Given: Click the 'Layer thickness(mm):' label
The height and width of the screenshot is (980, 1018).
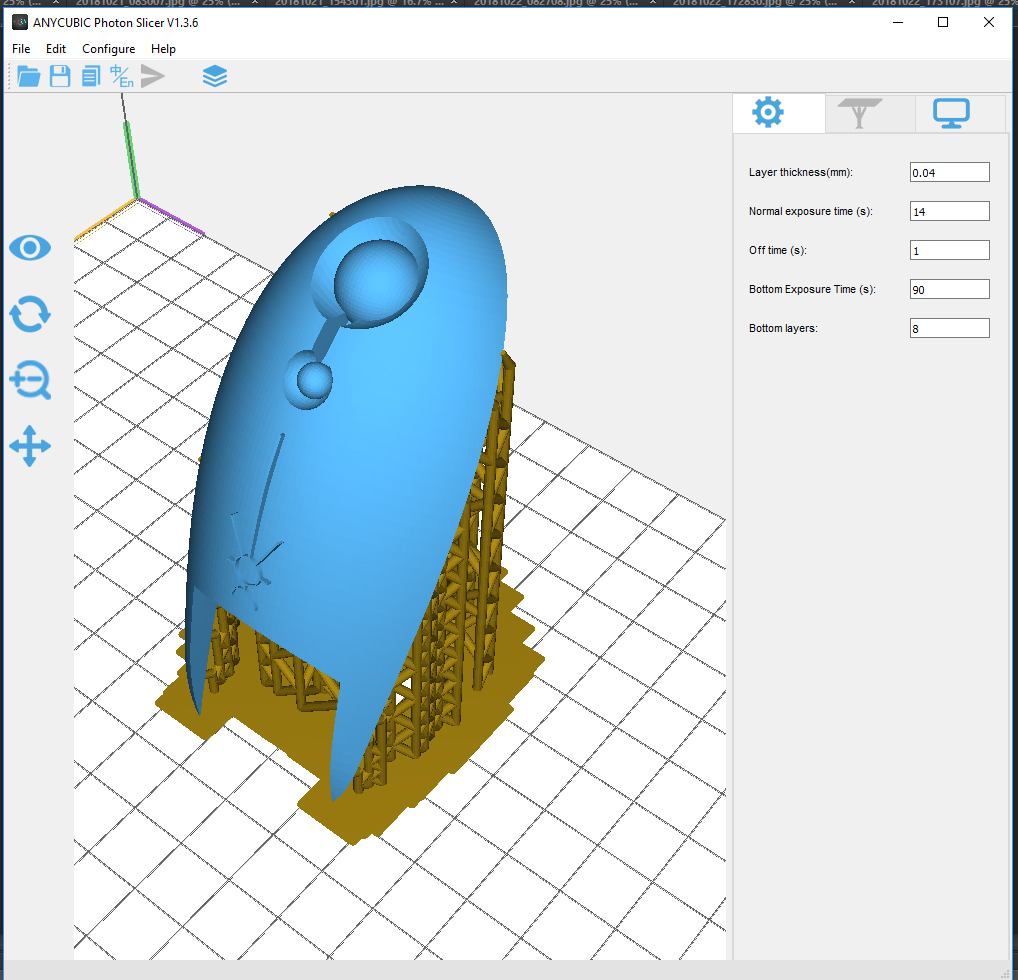Looking at the screenshot, I should (801, 172).
